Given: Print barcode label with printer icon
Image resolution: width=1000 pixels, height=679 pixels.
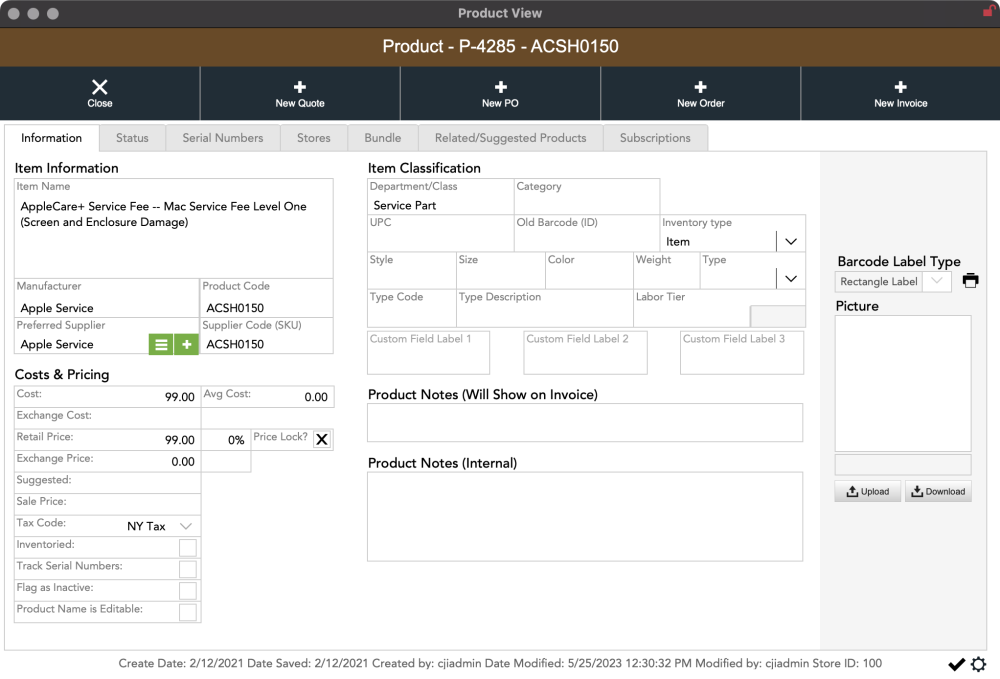Looking at the screenshot, I should [970, 281].
